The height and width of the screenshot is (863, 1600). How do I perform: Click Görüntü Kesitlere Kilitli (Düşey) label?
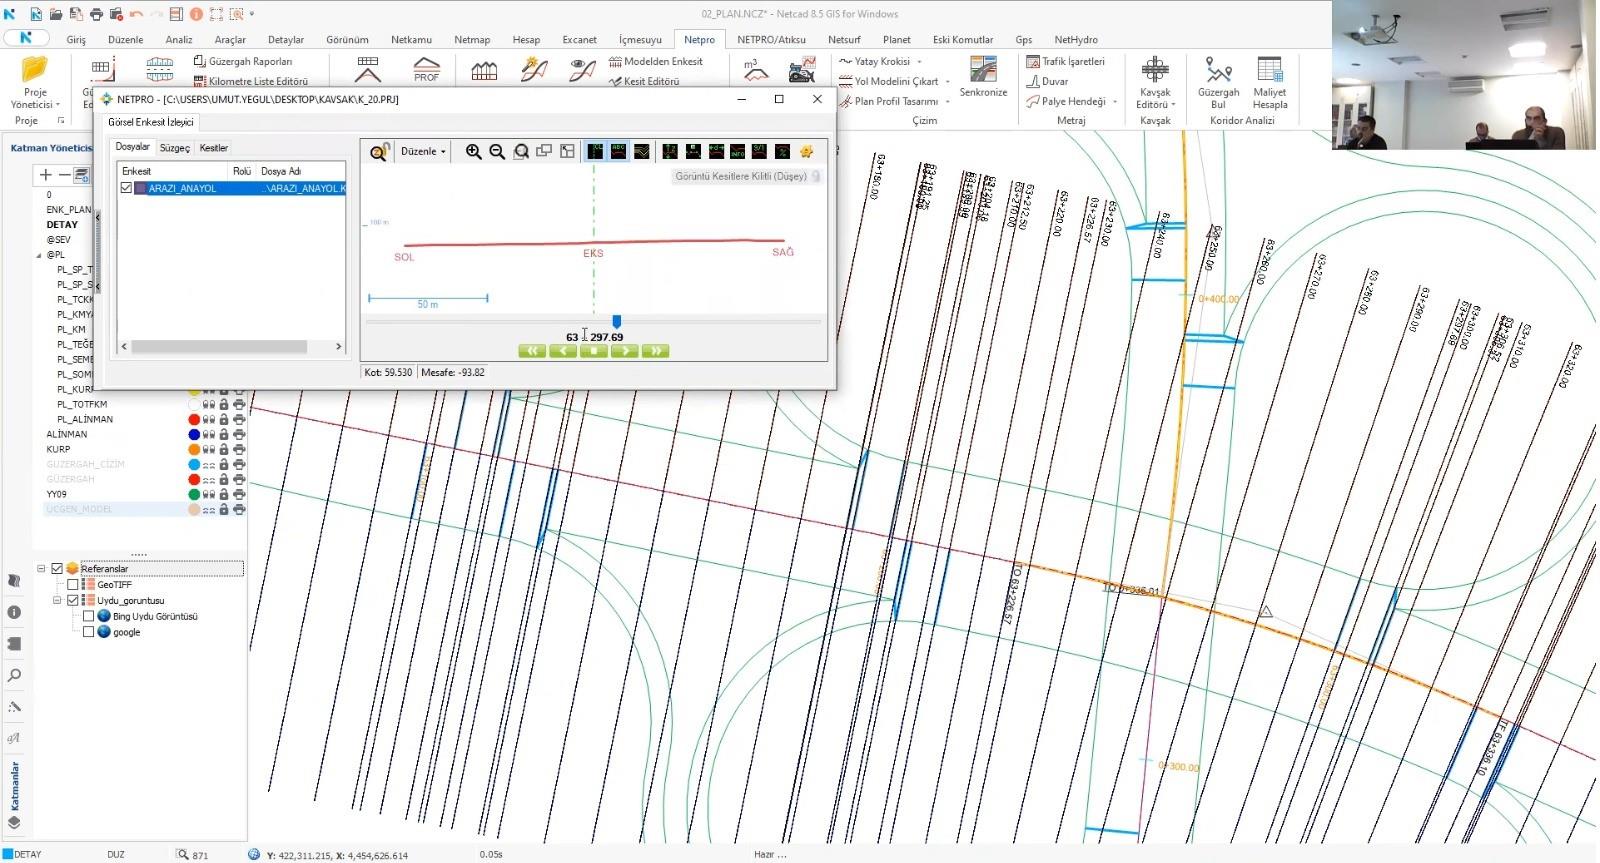coord(741,176)
